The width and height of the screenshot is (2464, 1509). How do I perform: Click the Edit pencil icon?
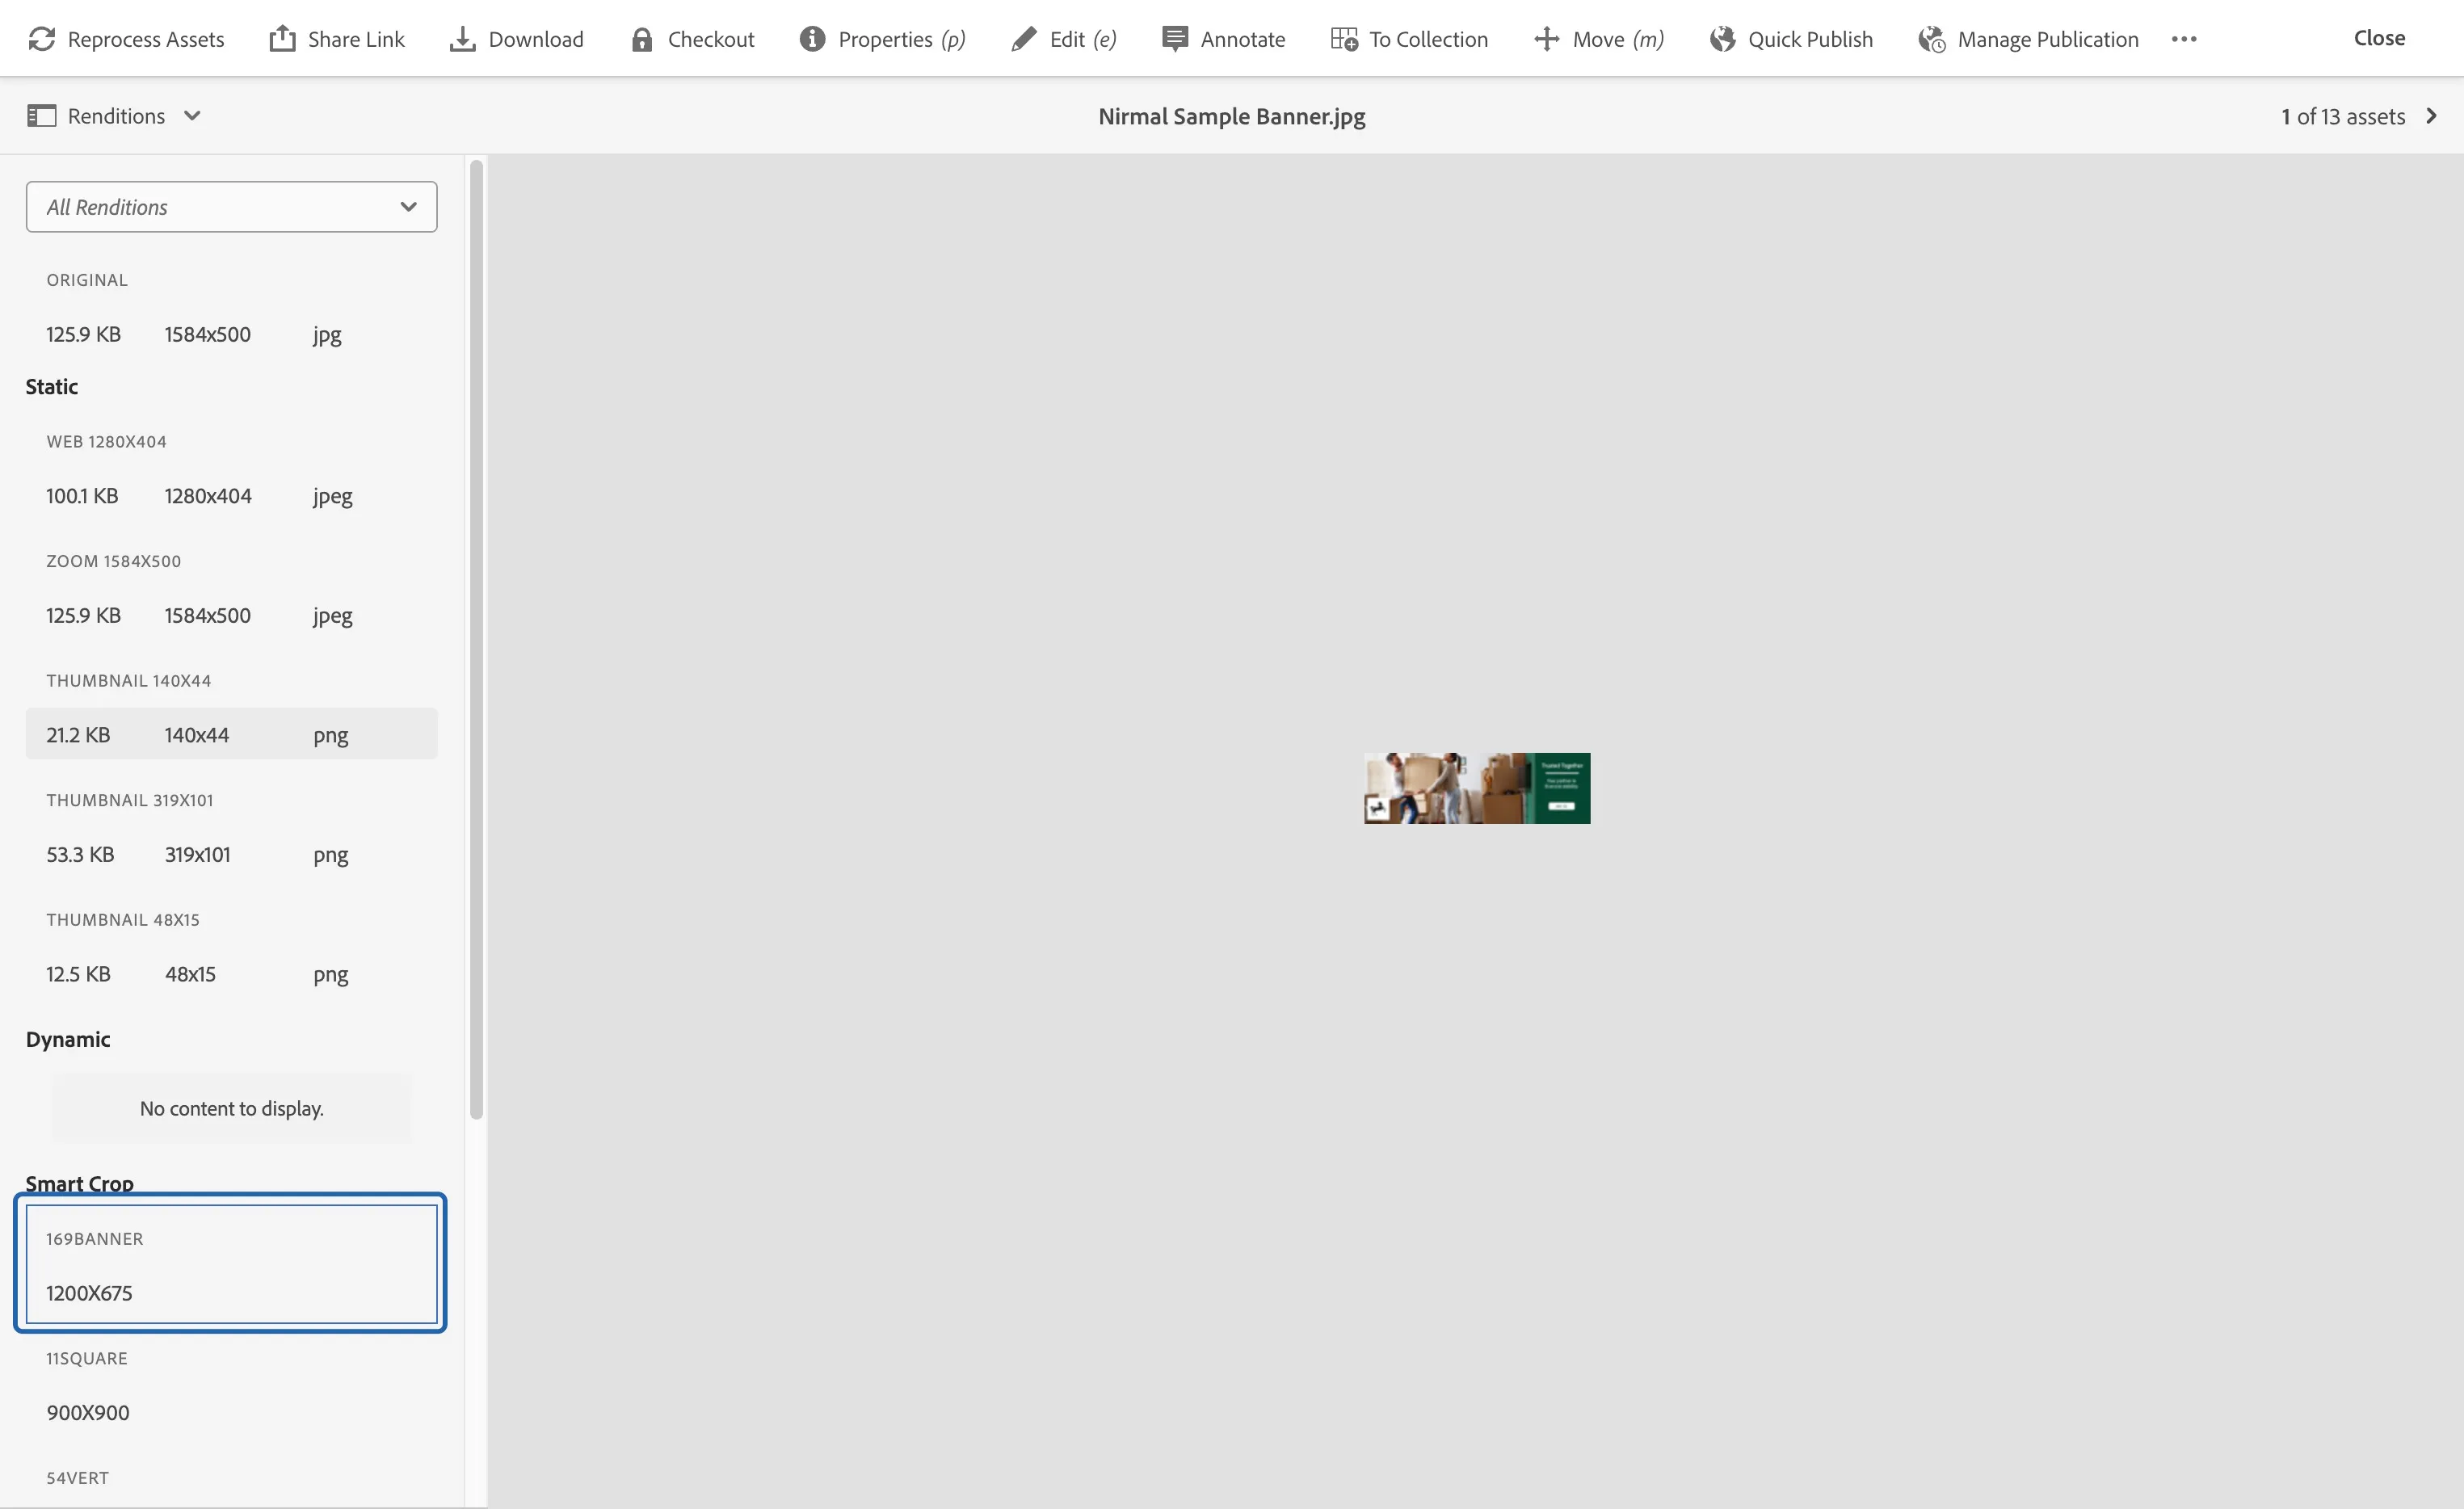click(x=1024, y=39)
